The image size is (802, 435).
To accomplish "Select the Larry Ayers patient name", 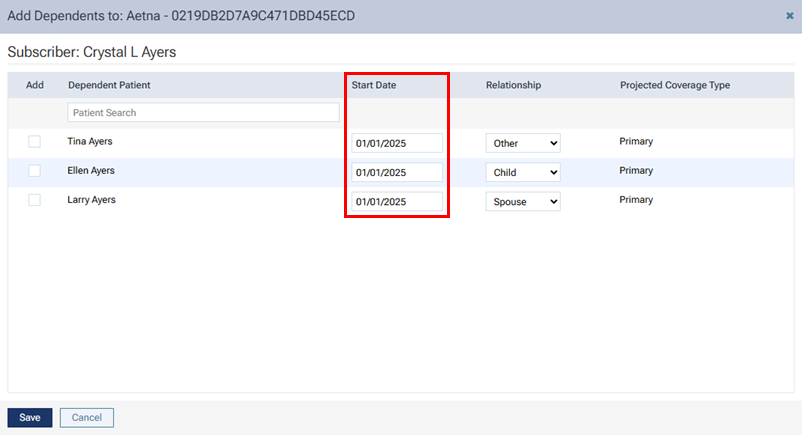I will pyautogui.click(x=92, y=200).
